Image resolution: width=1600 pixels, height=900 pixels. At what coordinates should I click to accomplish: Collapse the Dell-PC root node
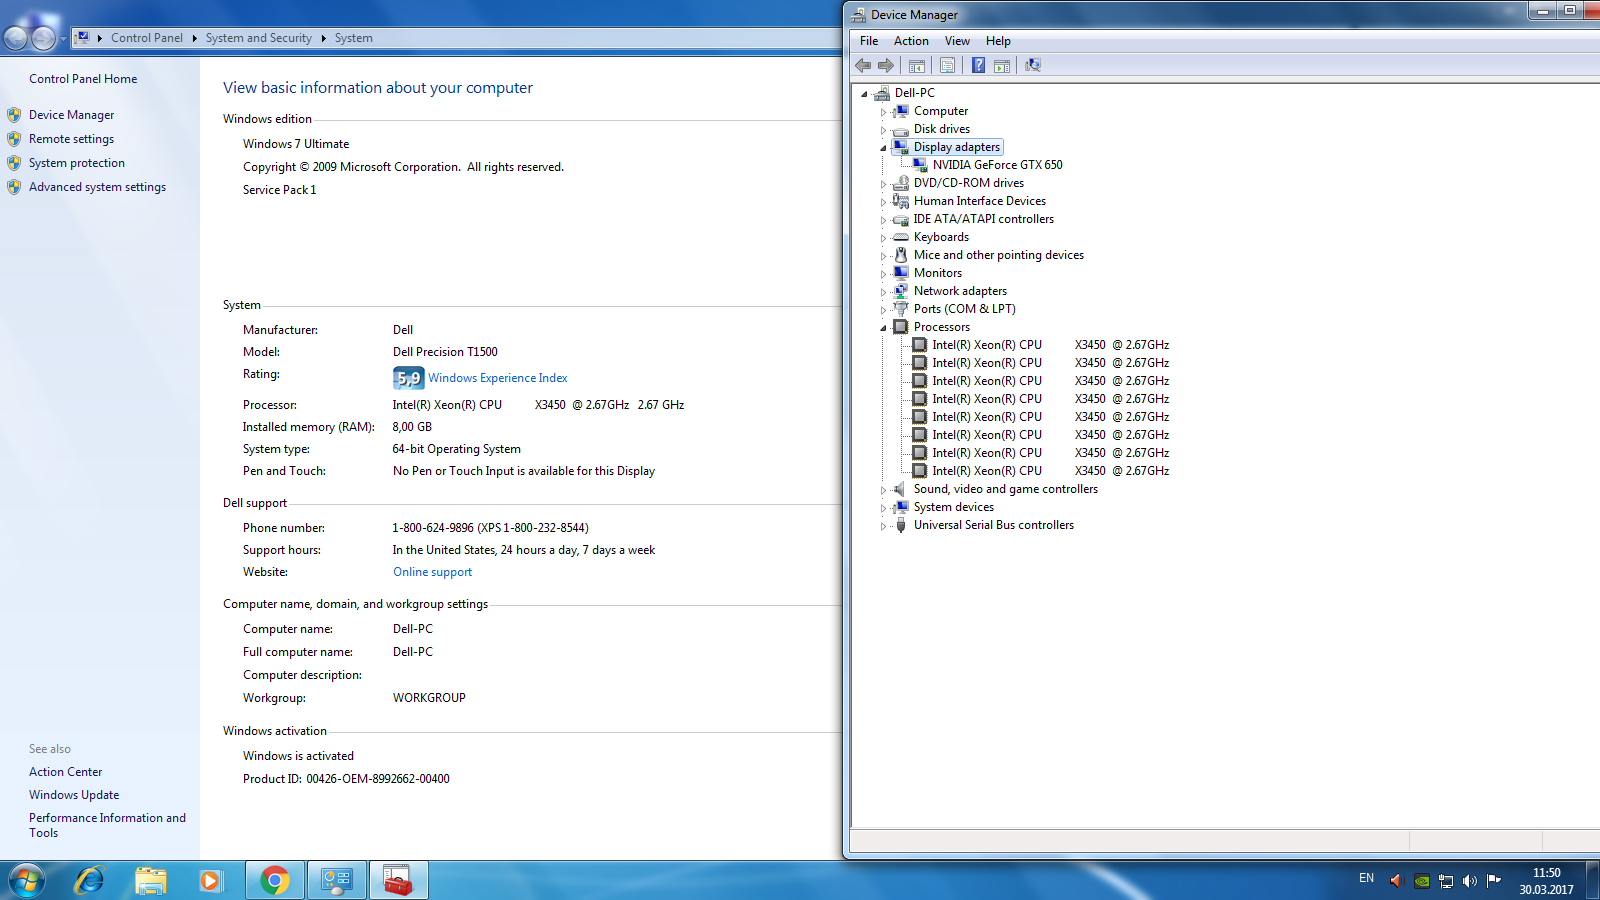click(865, 94)
